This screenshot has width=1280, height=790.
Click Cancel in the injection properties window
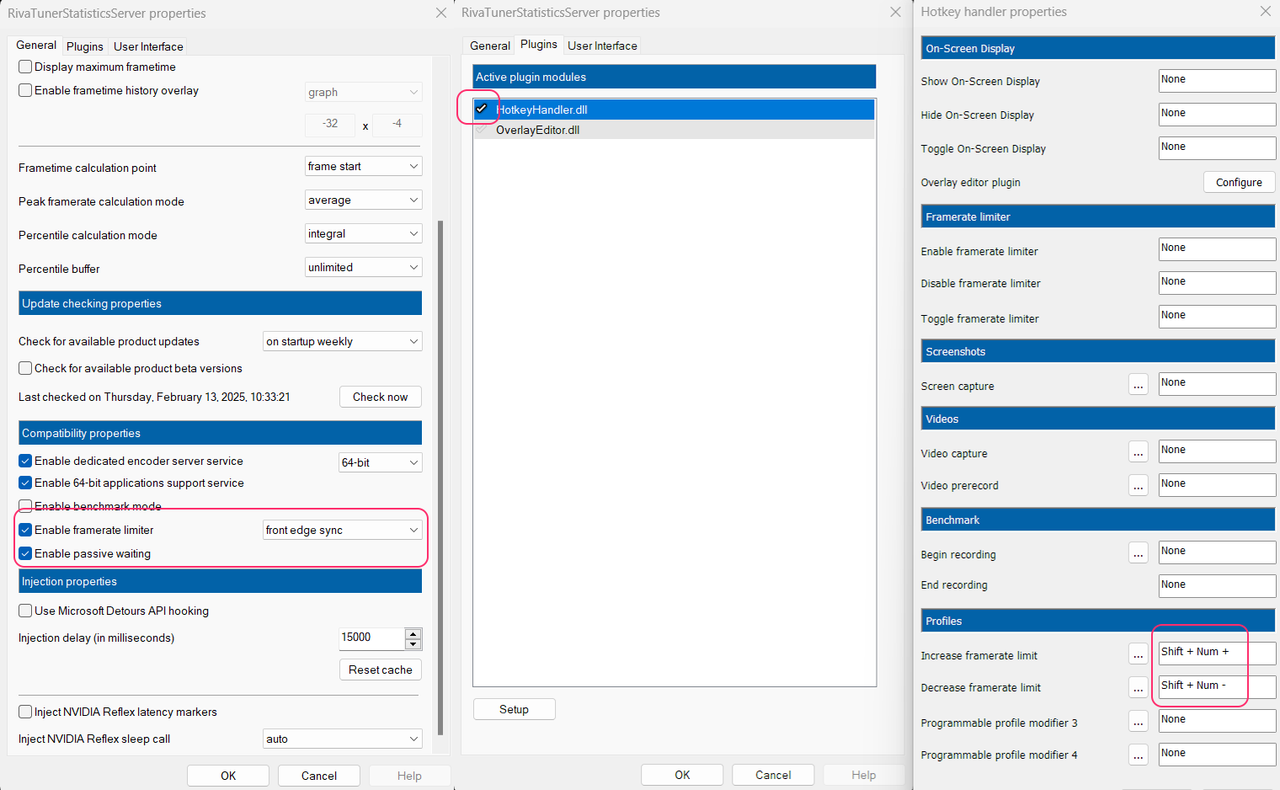tap(319, 776)
